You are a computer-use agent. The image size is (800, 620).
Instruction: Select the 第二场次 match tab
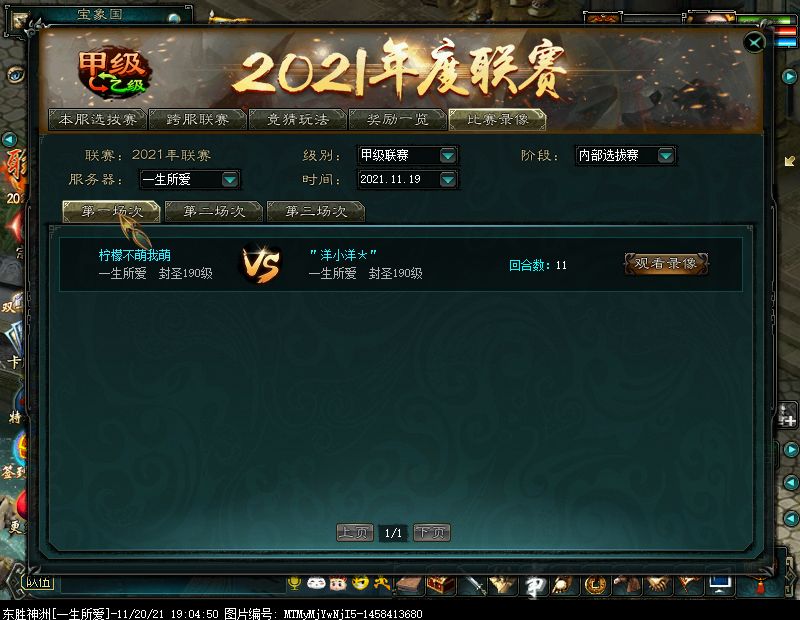coord(214,211)
